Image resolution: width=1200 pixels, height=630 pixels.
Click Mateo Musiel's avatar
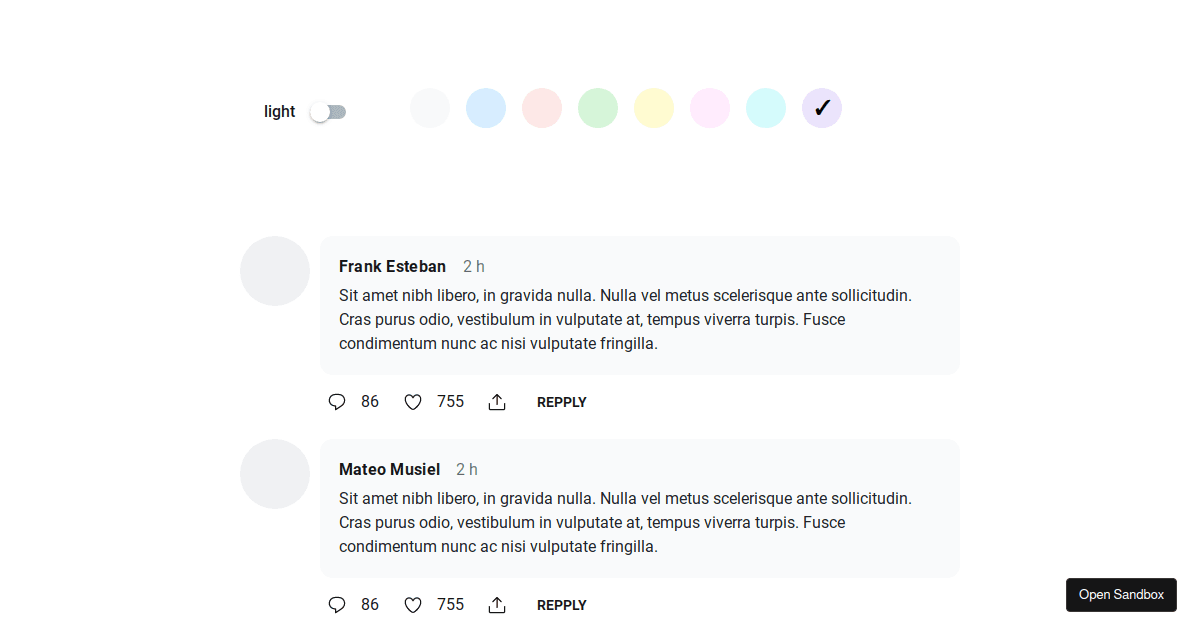(x=275, y=473)
